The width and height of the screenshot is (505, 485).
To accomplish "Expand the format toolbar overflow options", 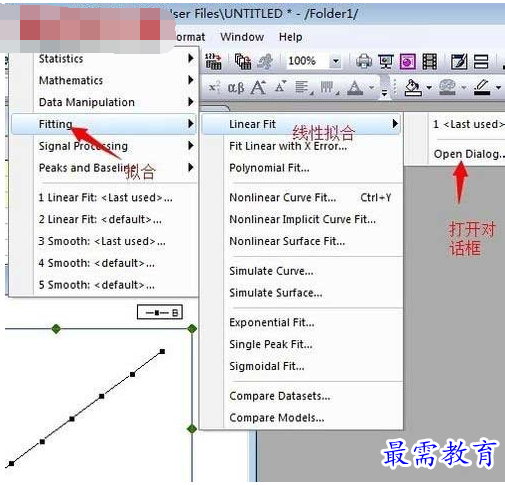I will [x=384, y=93].
